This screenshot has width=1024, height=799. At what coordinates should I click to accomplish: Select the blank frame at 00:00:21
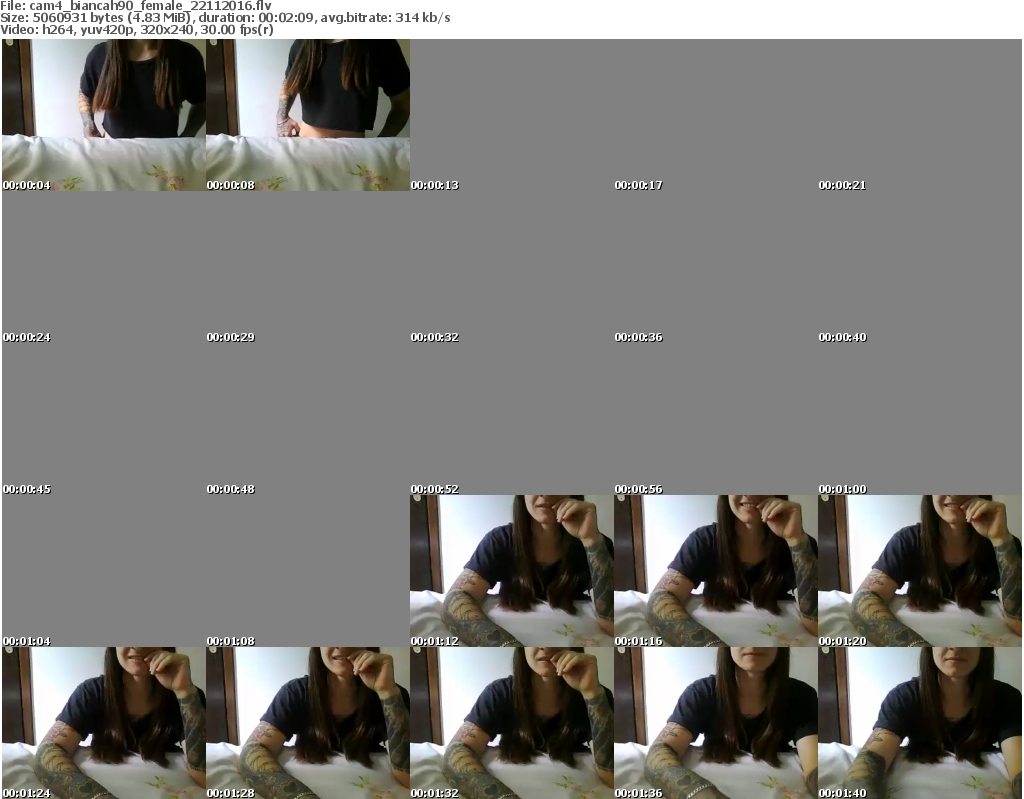(919, 115)
